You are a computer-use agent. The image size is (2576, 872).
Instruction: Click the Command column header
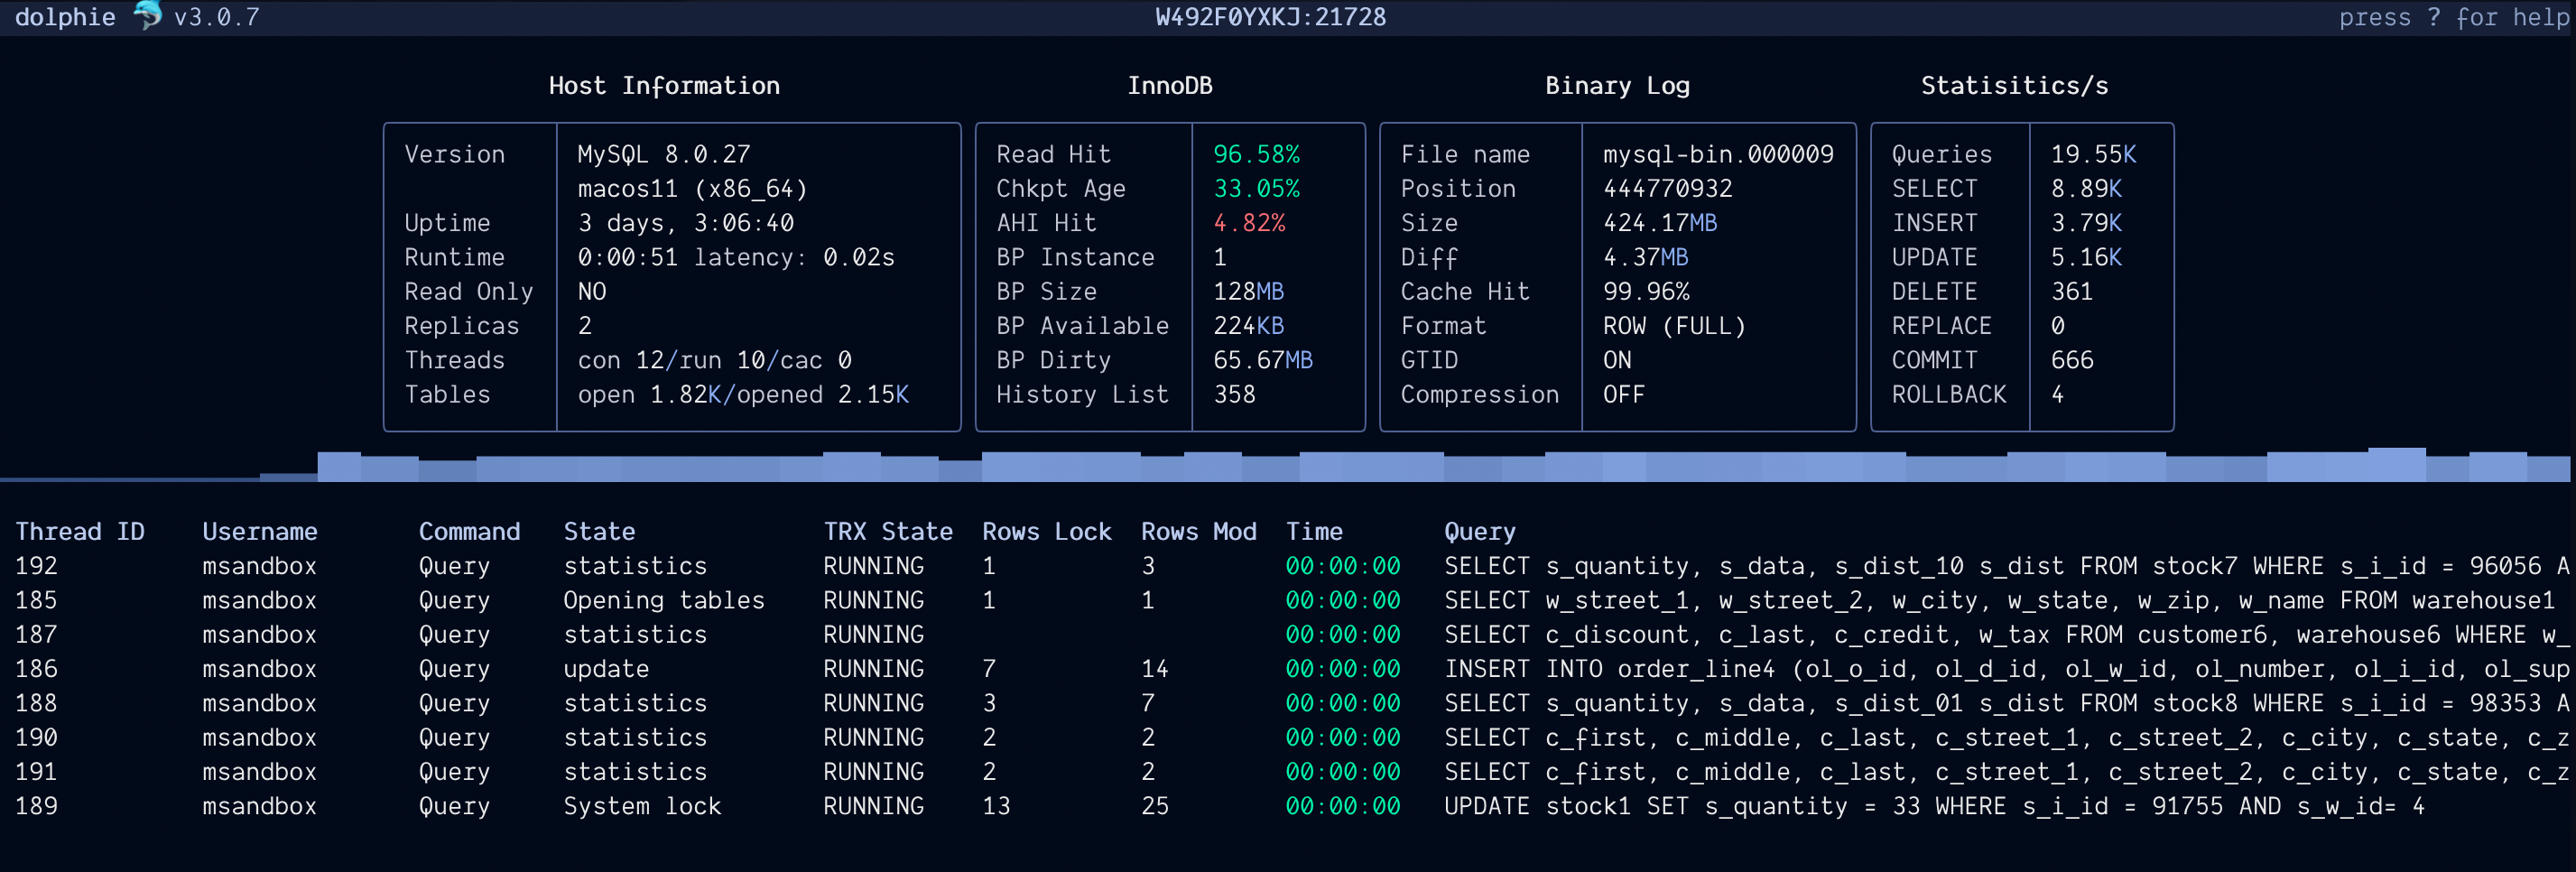pyautogui.click(x=469, y=531)
